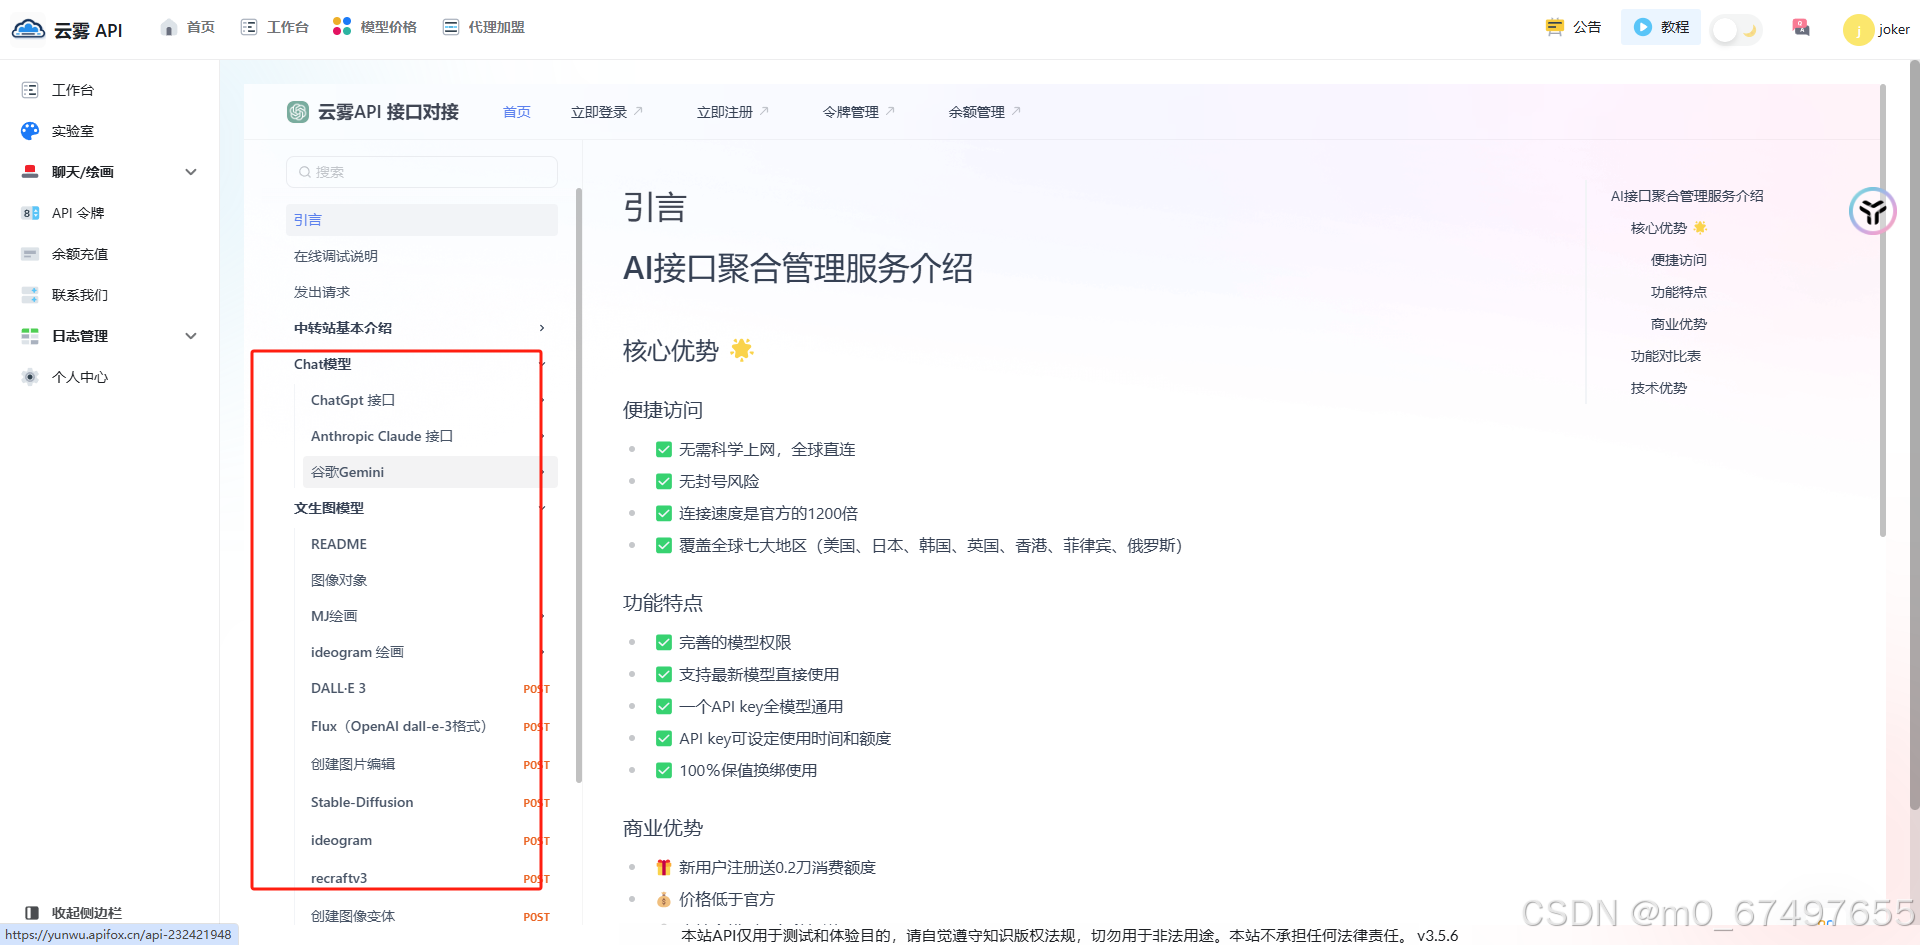Expand the 谷歌Gemini tree item
This screenshot has height=945, width=1920.
click(x=542, y=472)
